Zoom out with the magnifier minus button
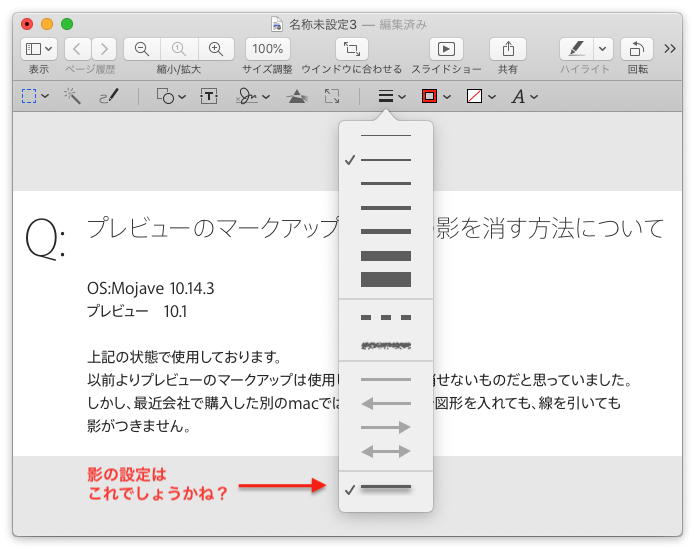This screenshot has height=549, width=695. pos(142,48)
